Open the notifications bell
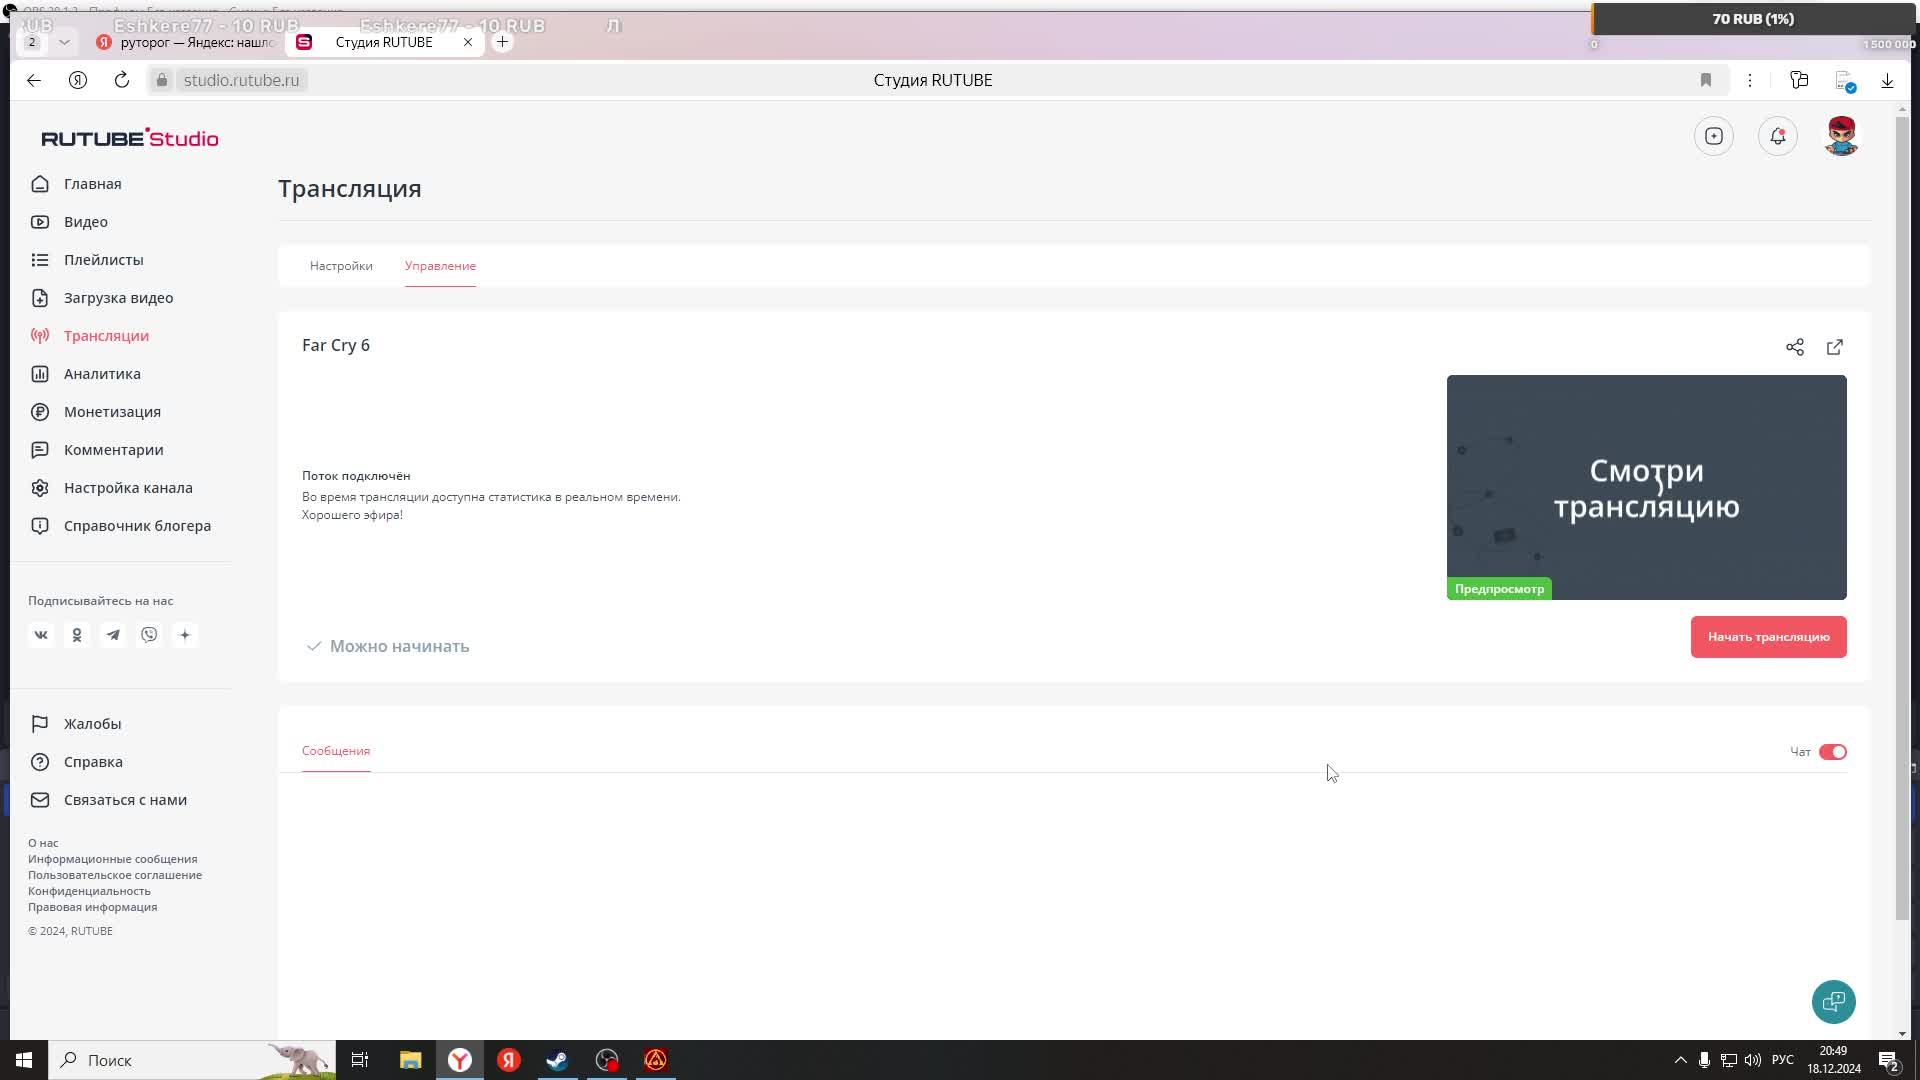The height and width of the screenshot is (1080, 1920). click(x=1777, y=136)
